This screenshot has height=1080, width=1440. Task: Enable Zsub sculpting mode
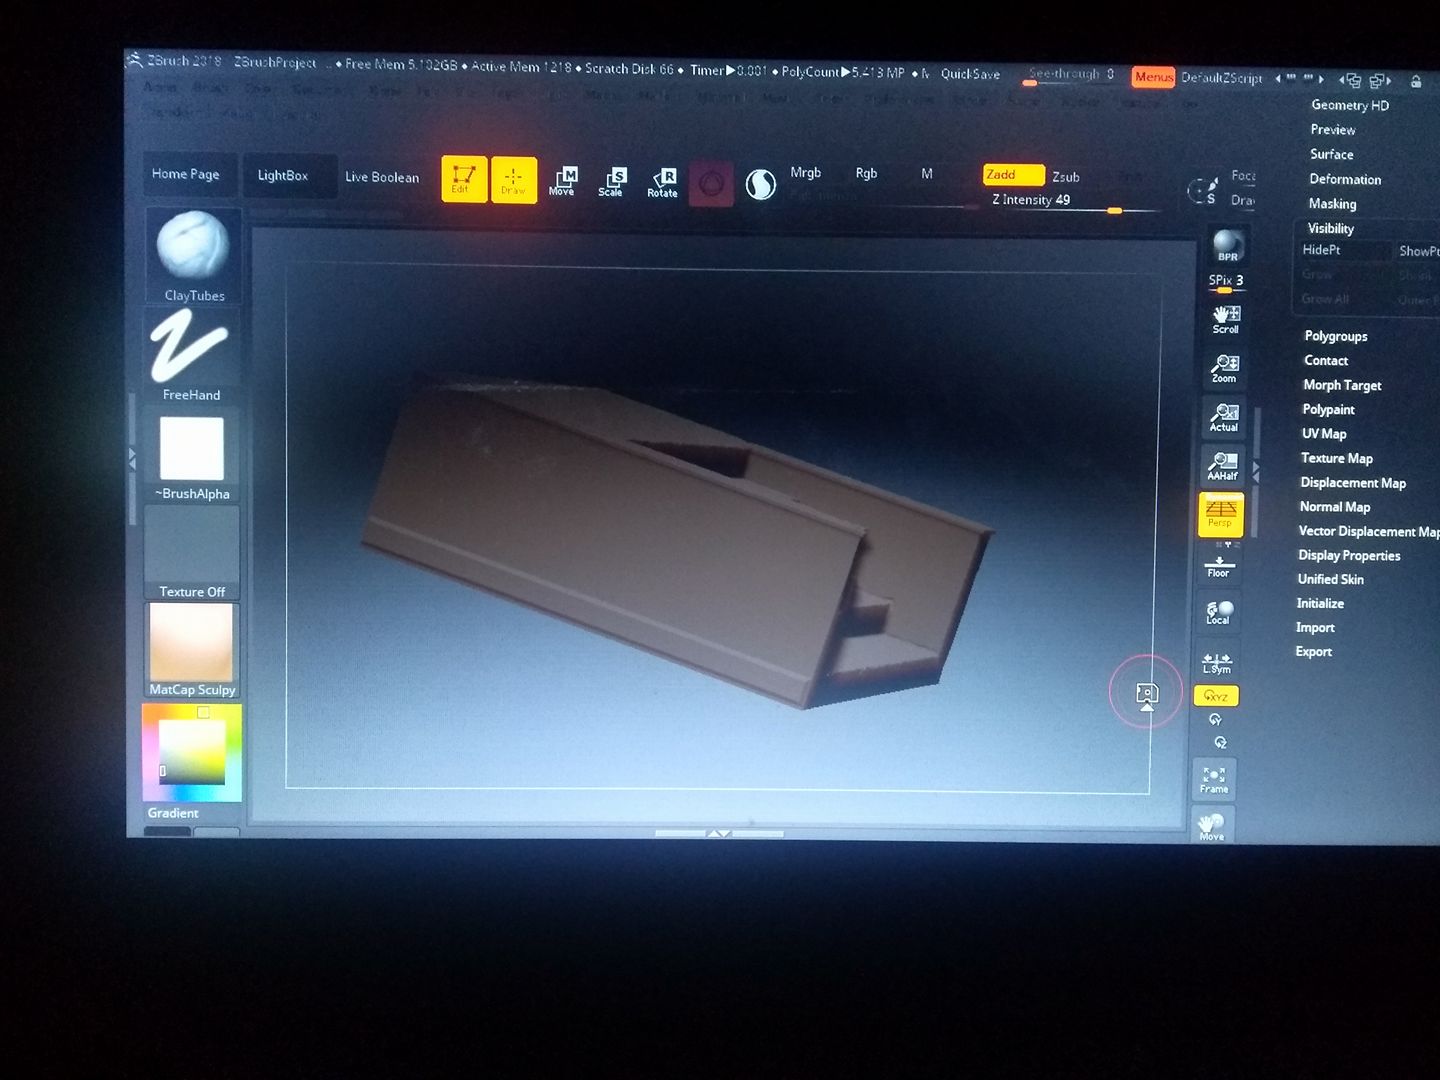1066,177
